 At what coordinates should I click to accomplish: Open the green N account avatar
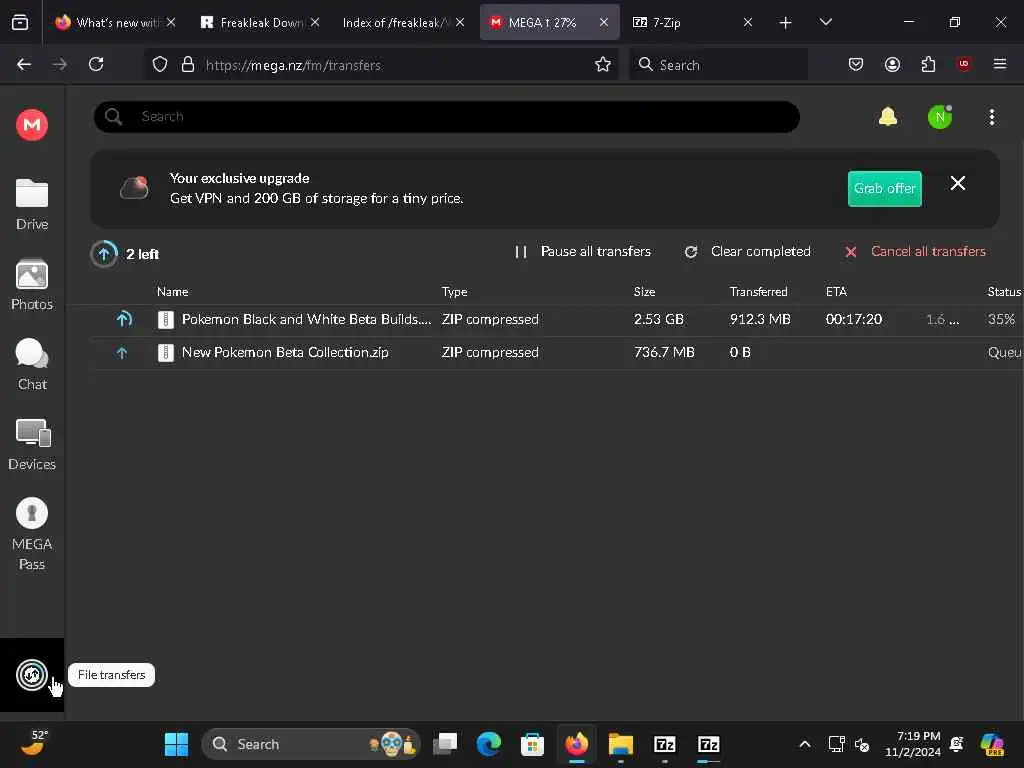point(940,117)
